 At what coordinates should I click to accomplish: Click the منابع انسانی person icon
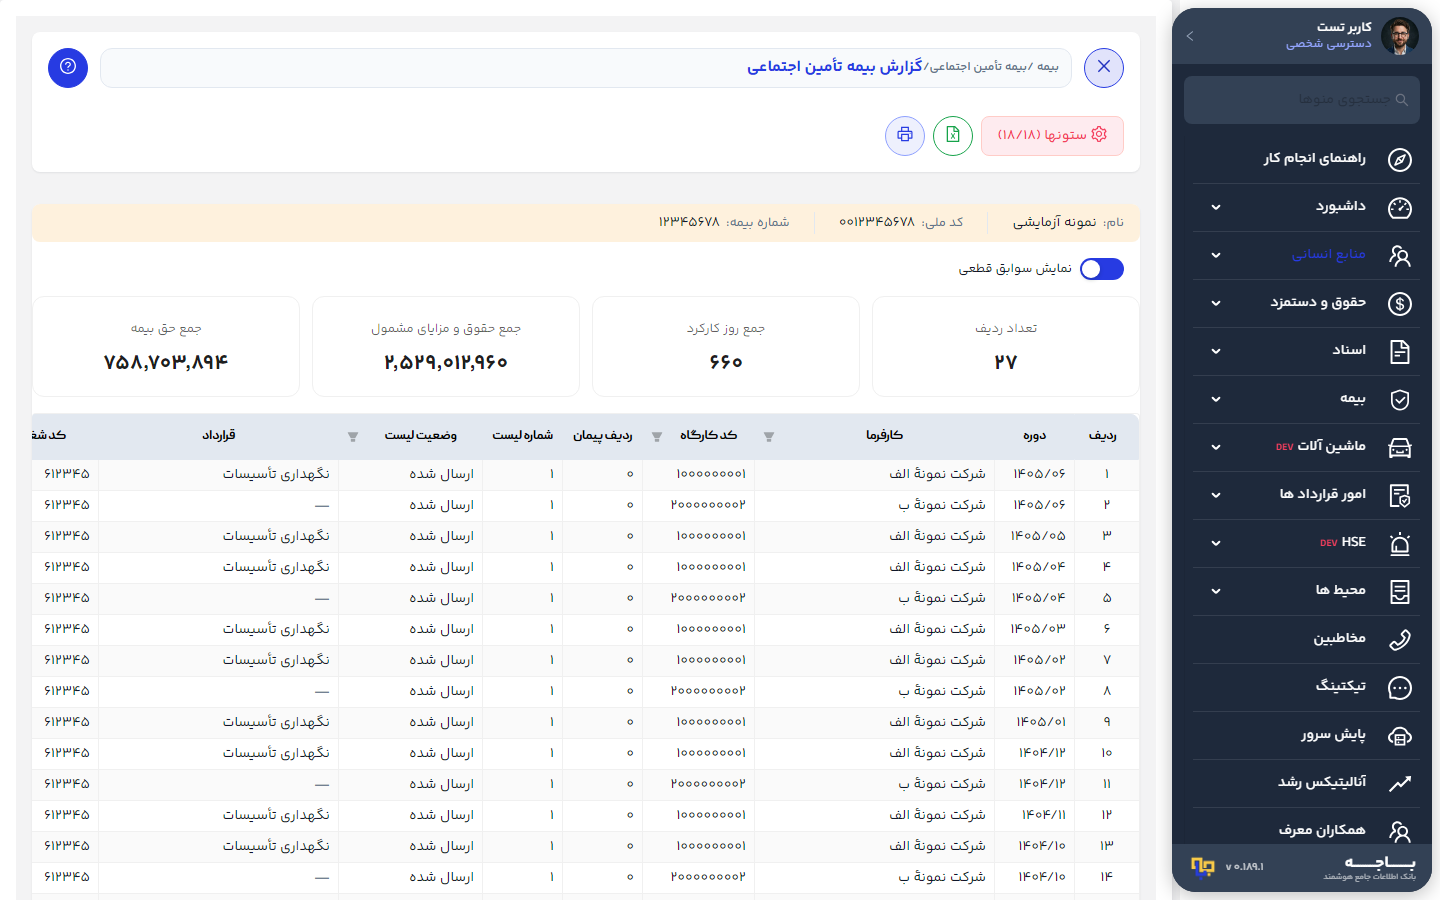tap(1400, 255)
